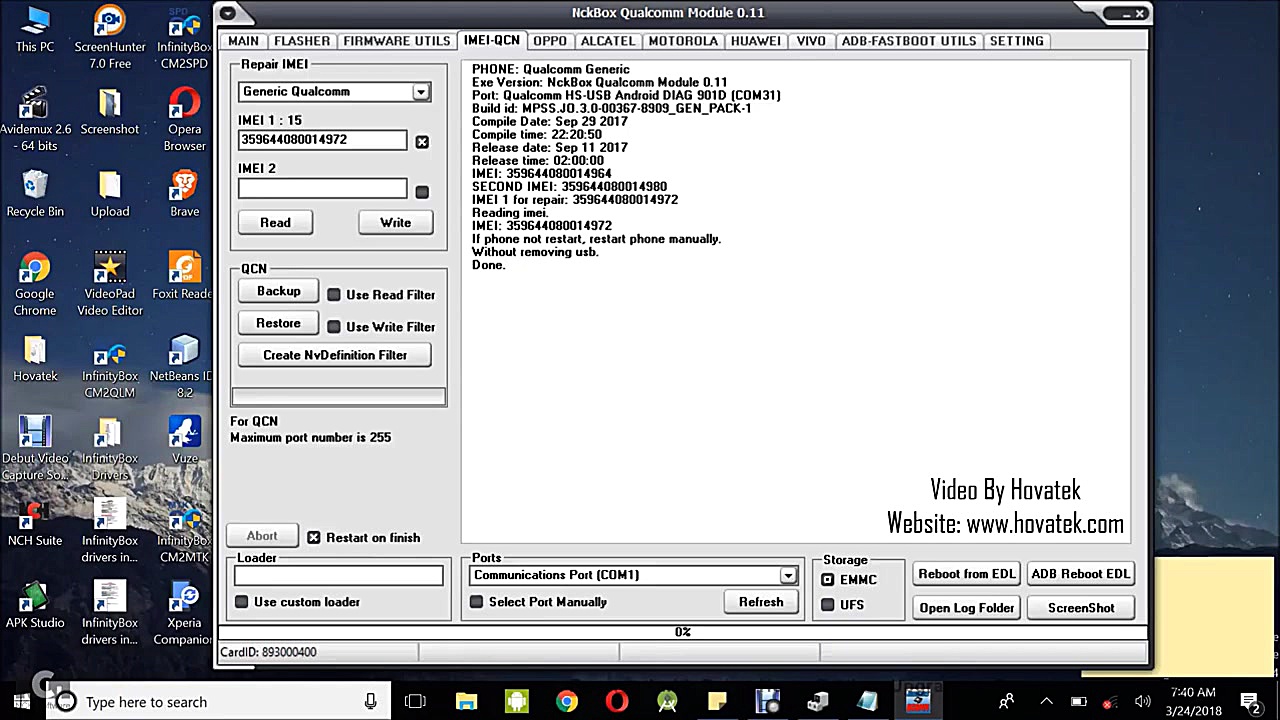Launch Google Chrome from the desktop
The height and width of the screenshot is (720, 1280).
pos(35,285)
